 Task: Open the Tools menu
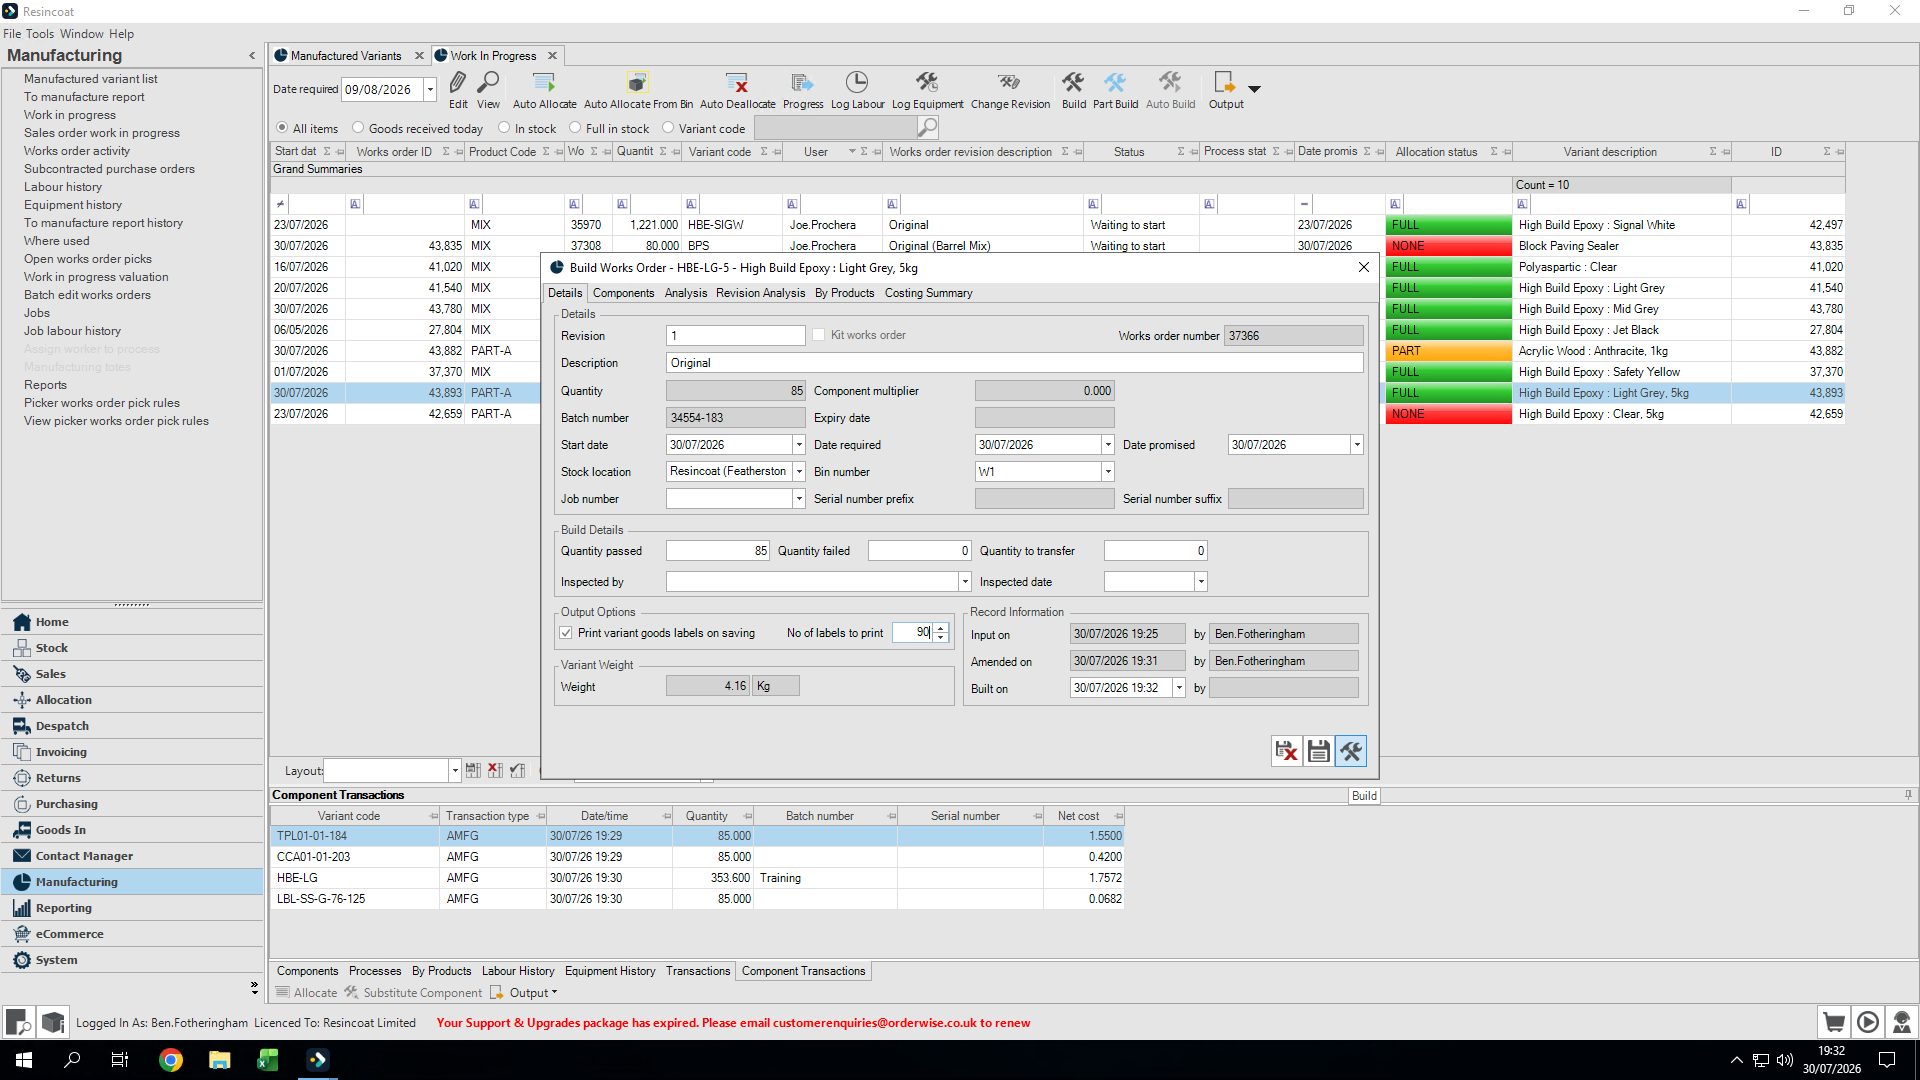click(40, 34)
